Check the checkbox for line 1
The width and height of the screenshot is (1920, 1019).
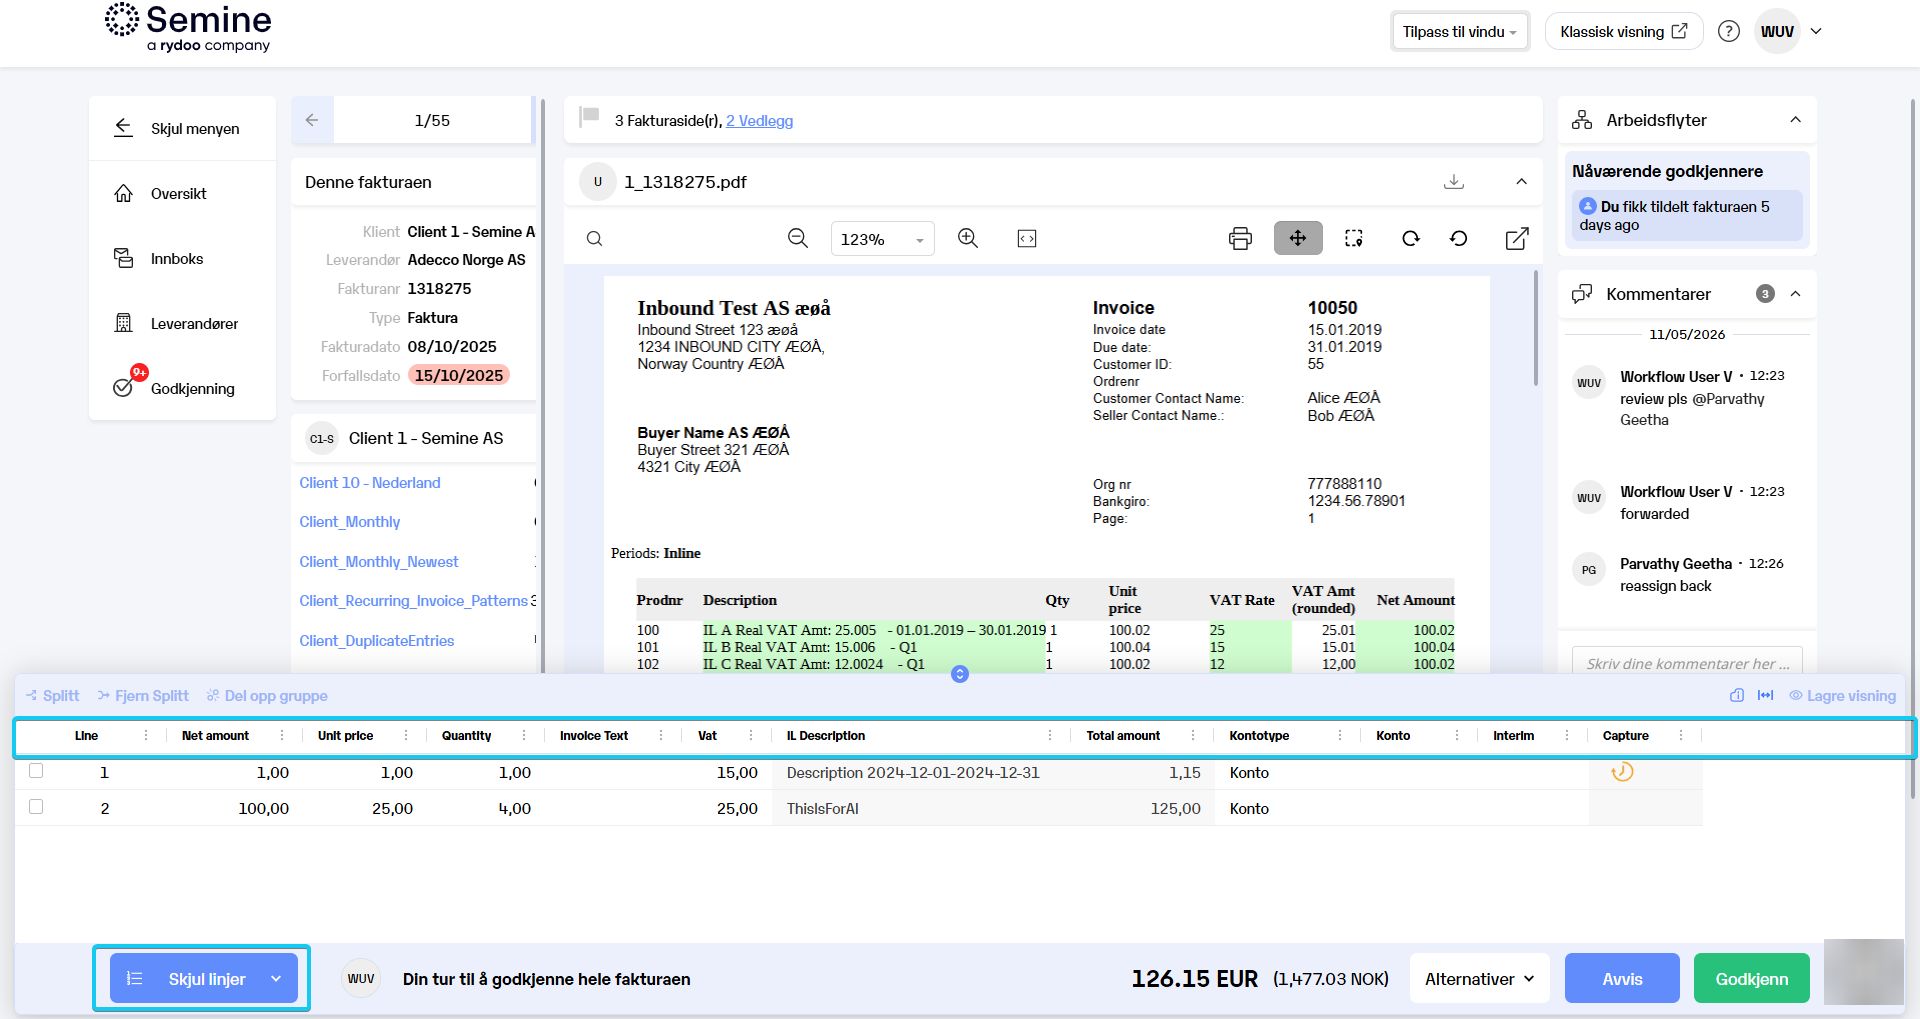[36, 771]
